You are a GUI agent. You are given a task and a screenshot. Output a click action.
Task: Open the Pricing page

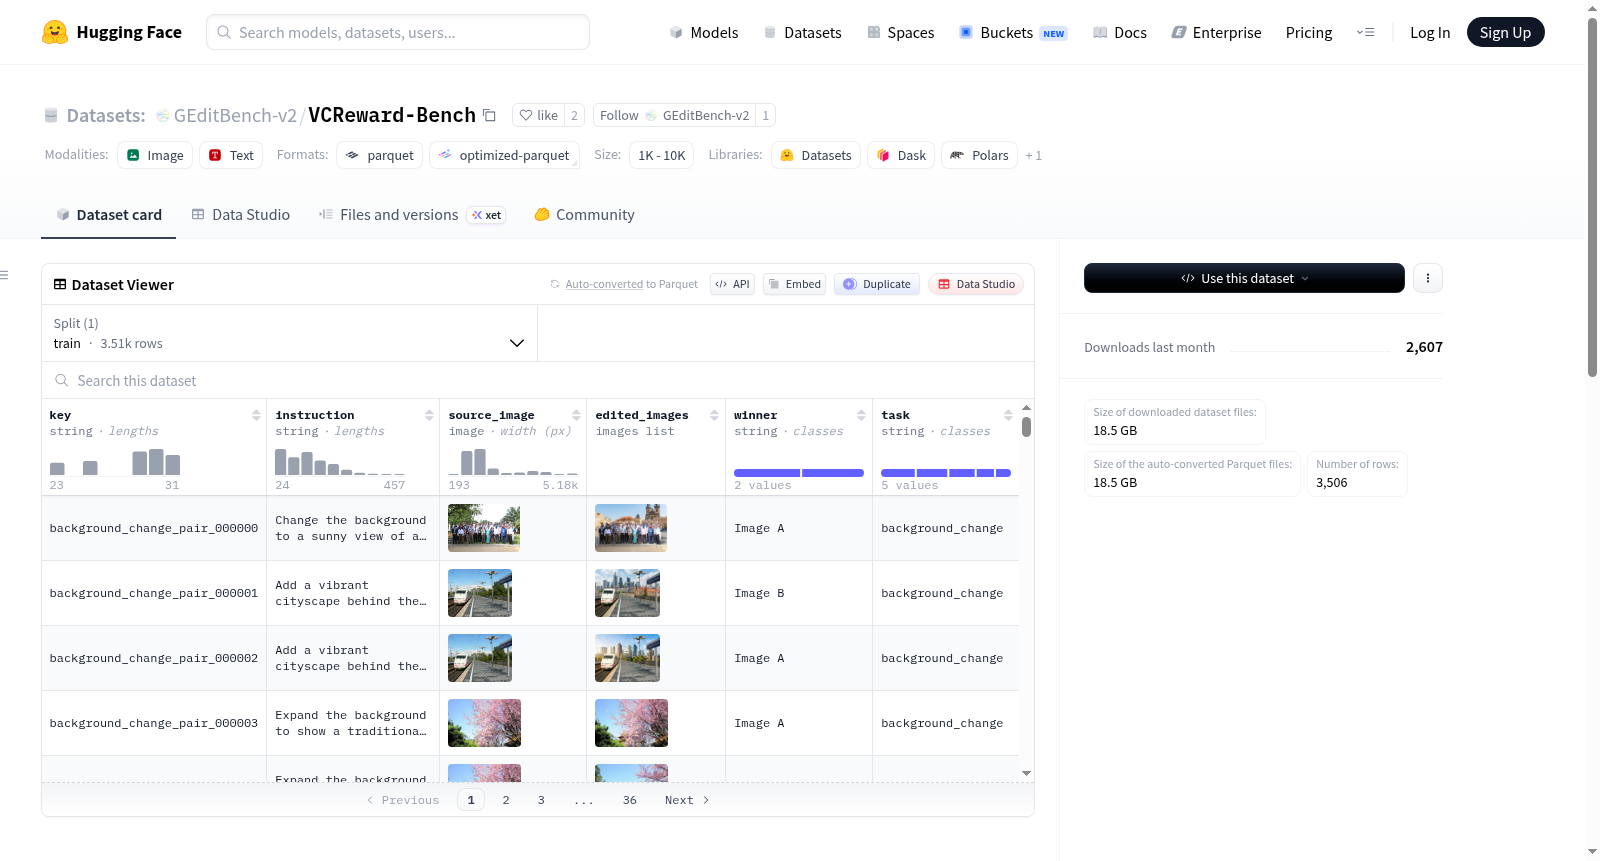tap(1309, 32)
